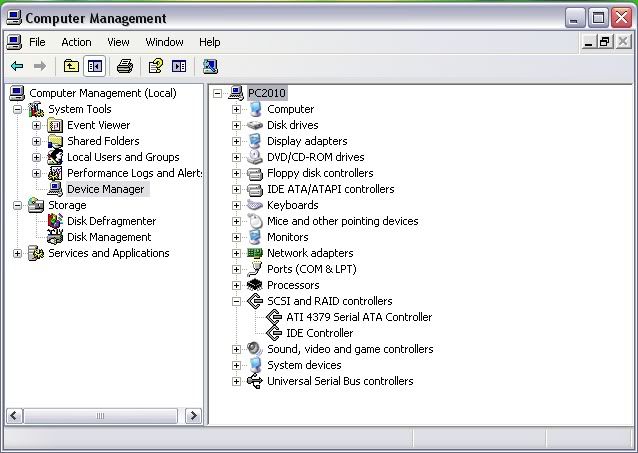
Task: Open the View menu
Action: pos(118,42)
